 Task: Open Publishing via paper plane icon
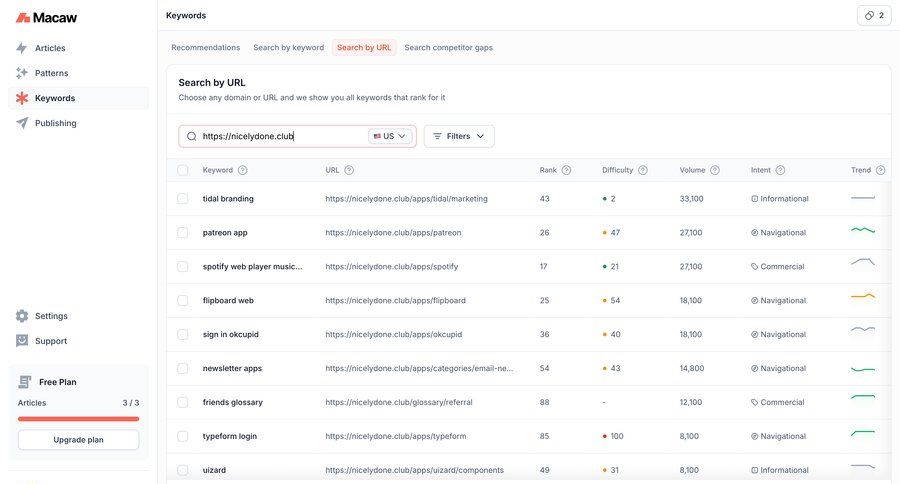(x=22, y=123)
